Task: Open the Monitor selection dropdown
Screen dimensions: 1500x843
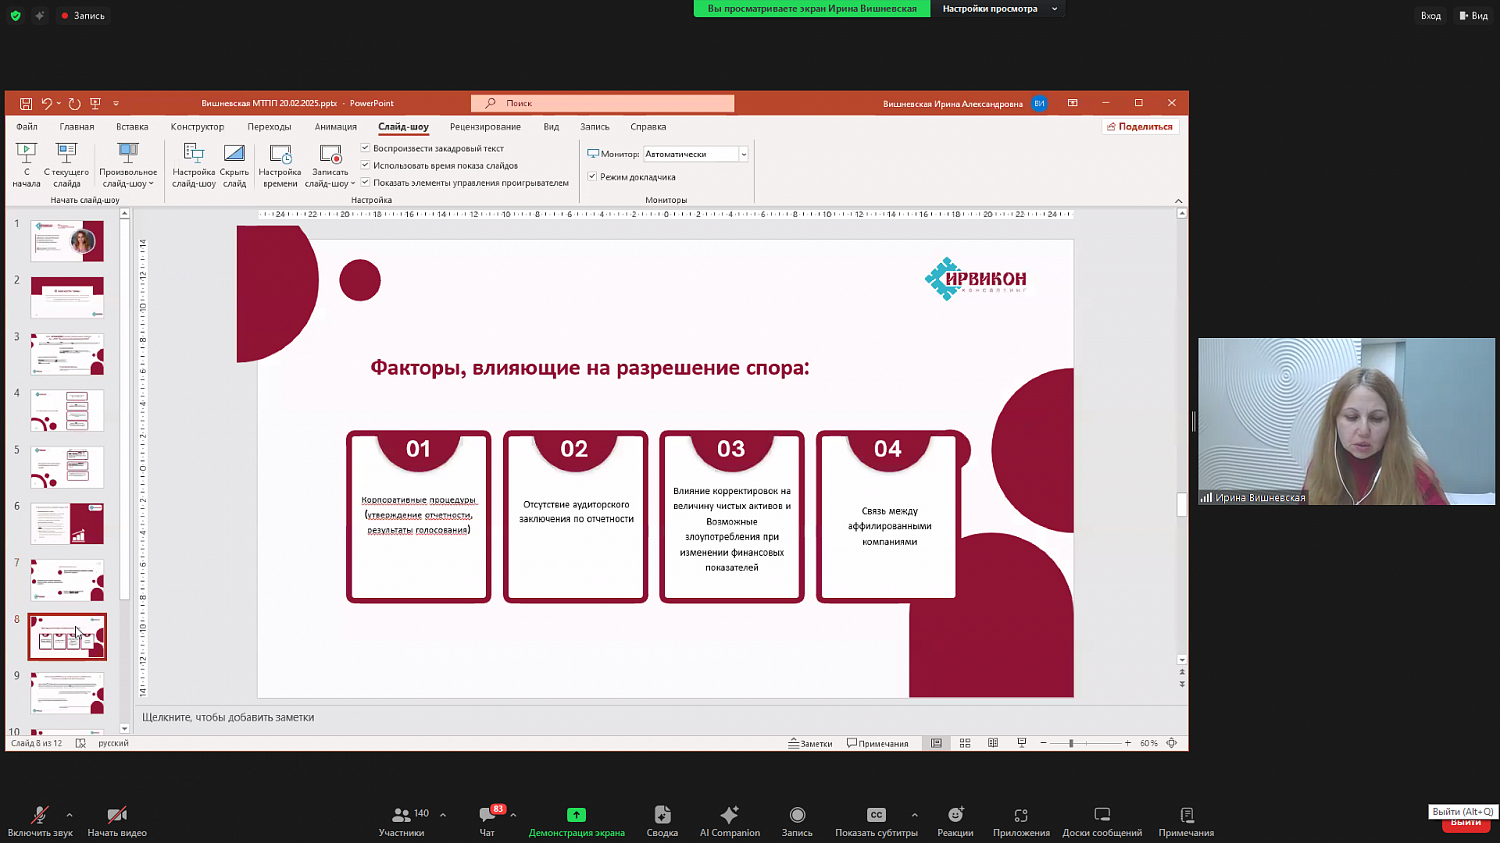Action: pyautogui.click(x=743, y=154)
